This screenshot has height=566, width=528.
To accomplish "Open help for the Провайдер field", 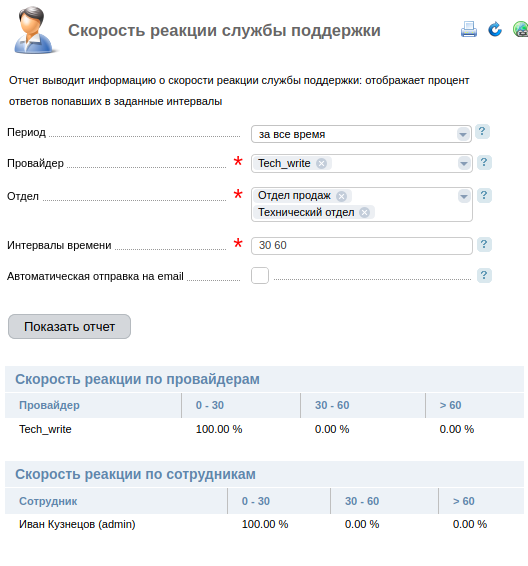I will click(484, 162).
